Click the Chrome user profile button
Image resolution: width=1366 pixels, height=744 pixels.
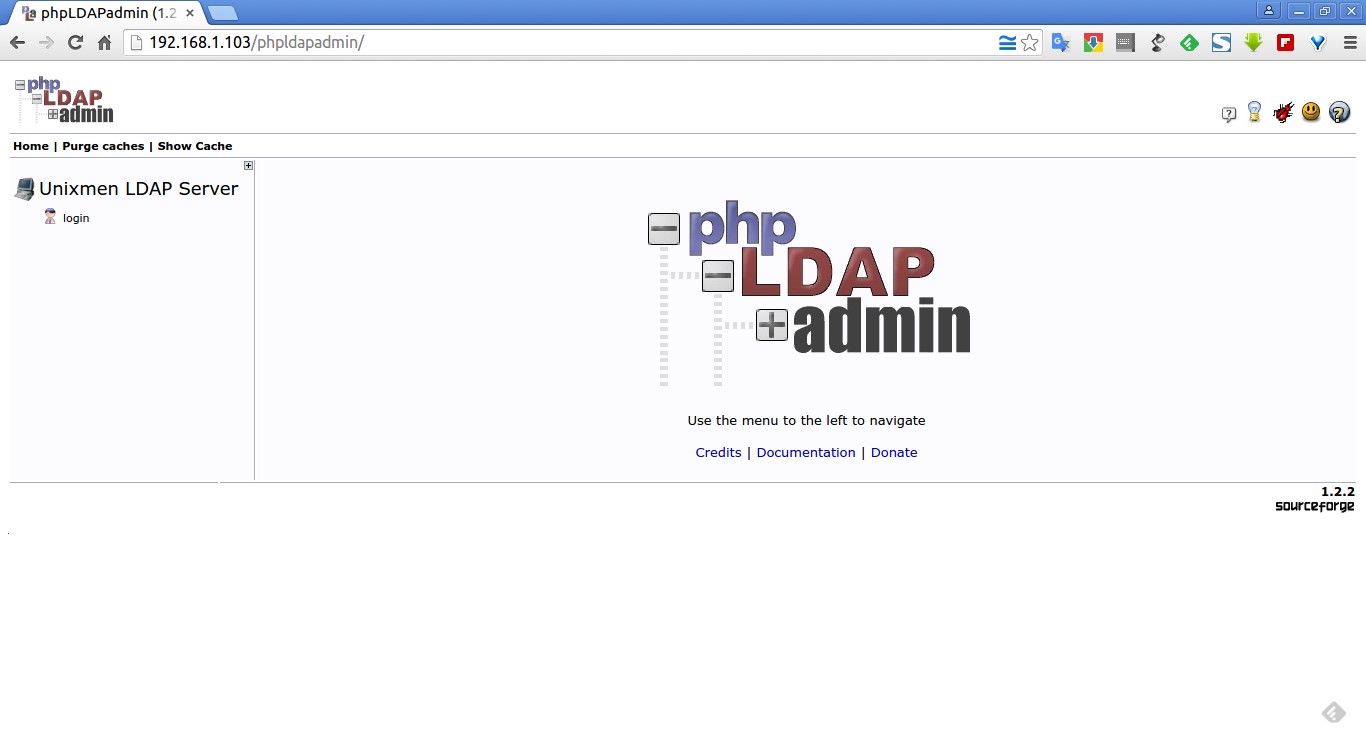(x=1269, y=11)
